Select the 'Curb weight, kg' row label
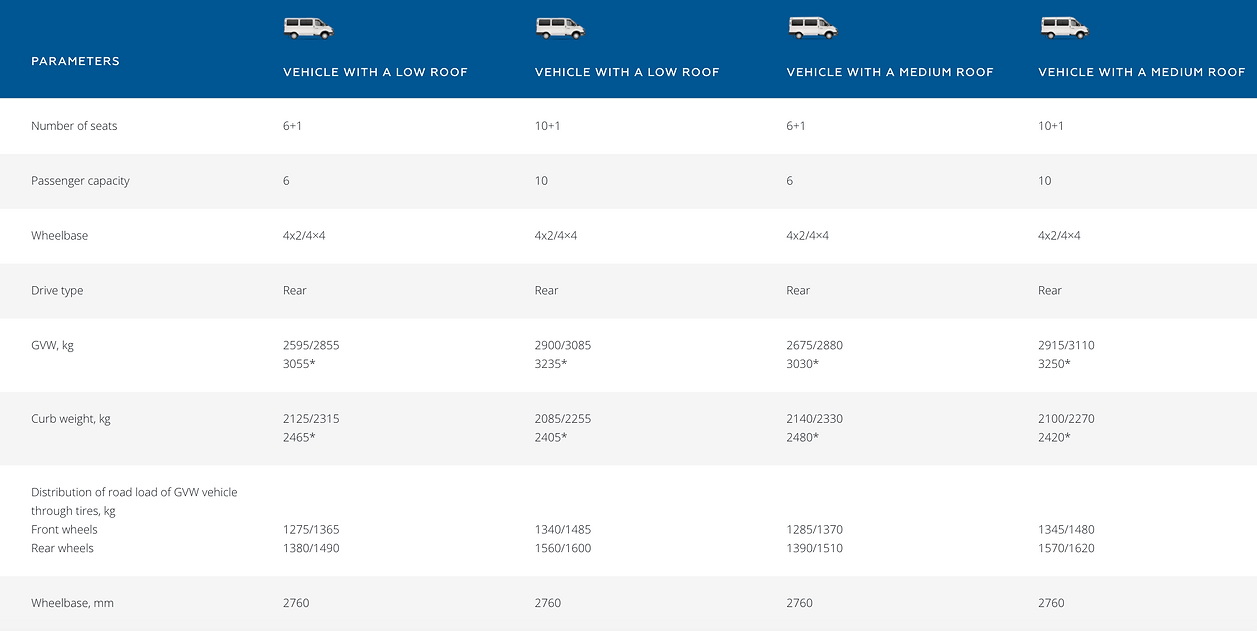The width and height of the screenshot is (1257, 631). coord(71,419)
